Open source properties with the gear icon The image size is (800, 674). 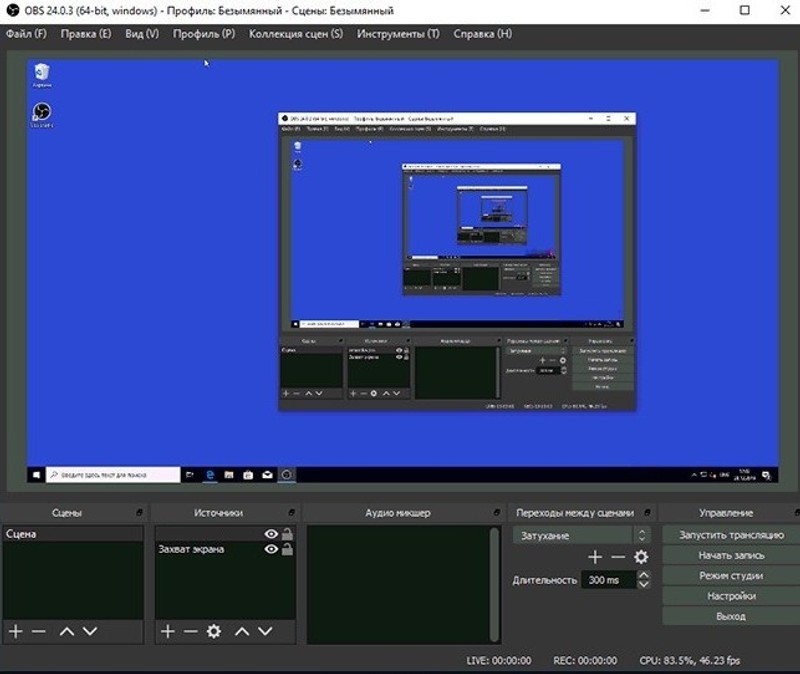(213, 631)
